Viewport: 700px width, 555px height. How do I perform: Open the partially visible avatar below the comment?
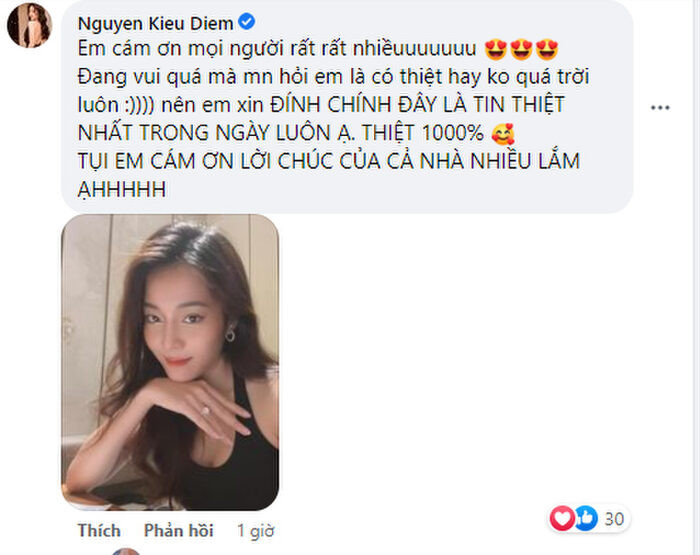tap(126, 551)
